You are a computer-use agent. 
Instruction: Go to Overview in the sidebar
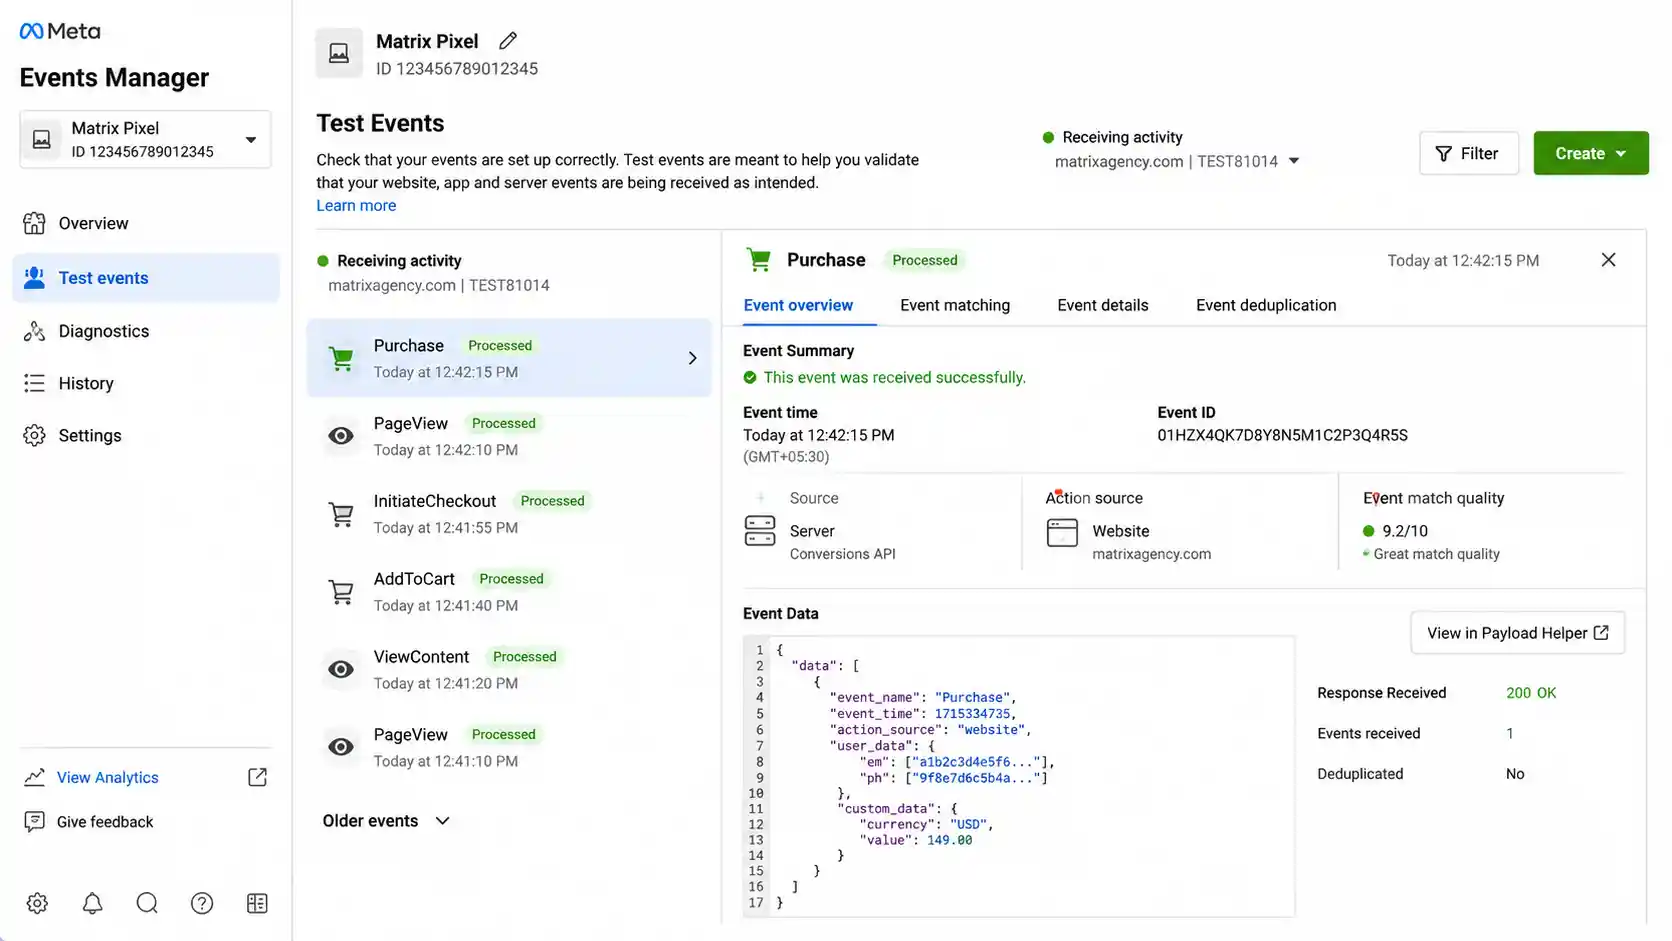pos(145,223)
